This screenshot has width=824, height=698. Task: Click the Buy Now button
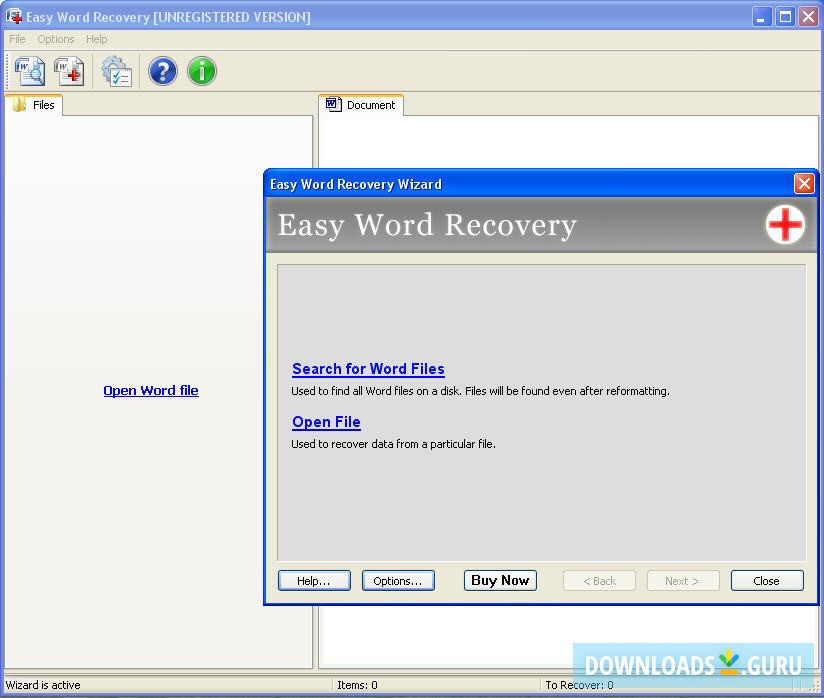[x=500, y=580]
